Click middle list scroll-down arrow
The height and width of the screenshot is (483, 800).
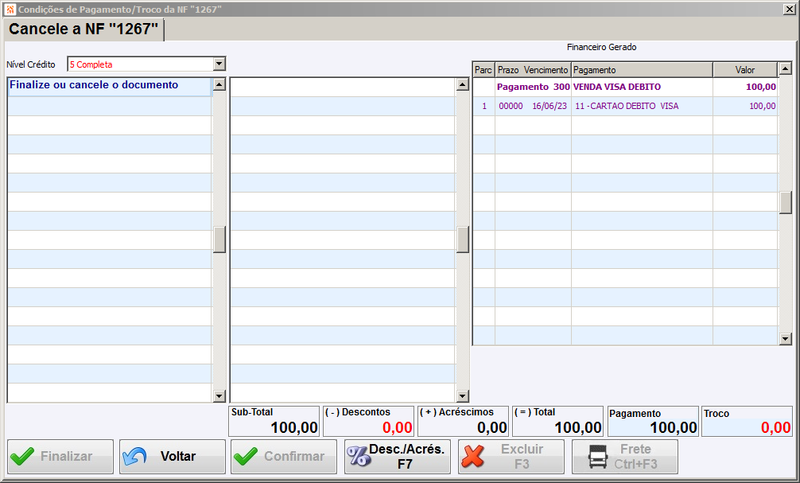click(x=462, y=395)
